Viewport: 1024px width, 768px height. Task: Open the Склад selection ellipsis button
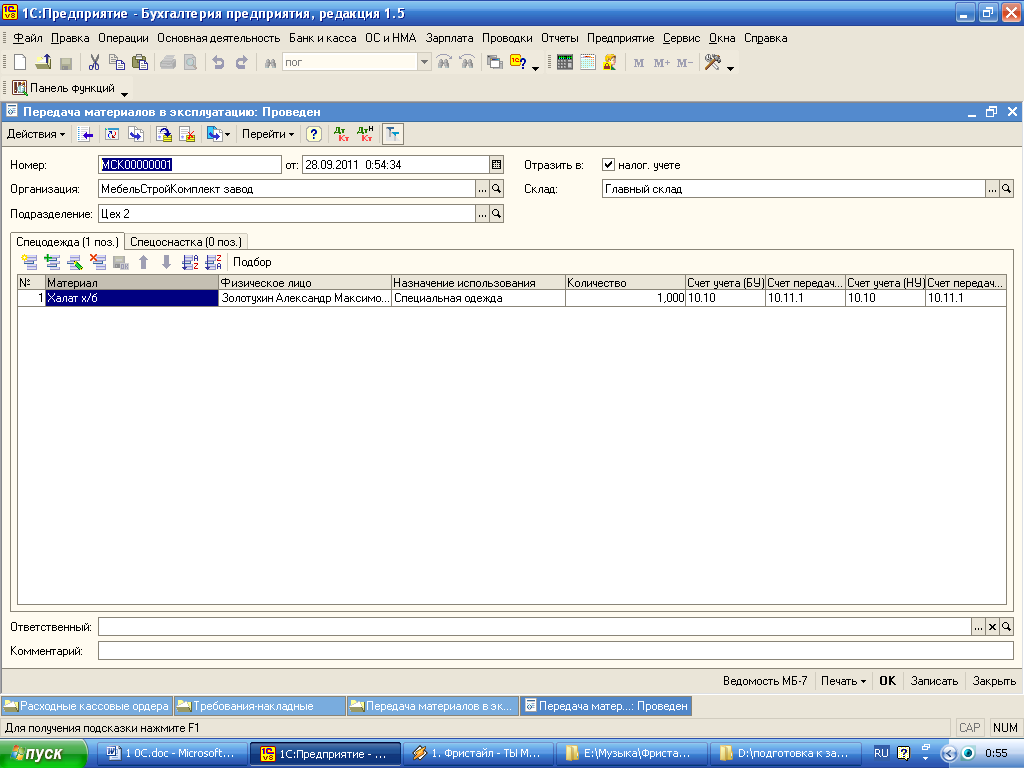click(x=992, y=189)
